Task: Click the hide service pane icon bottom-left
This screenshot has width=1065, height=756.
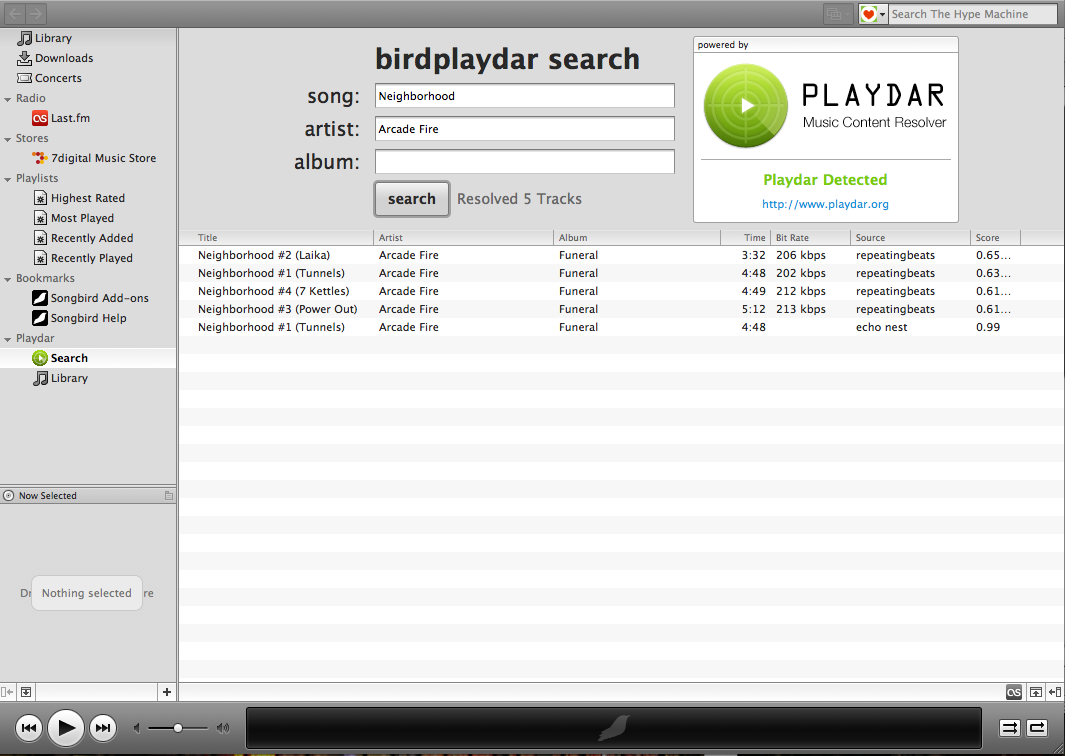Action: [7, 692]
